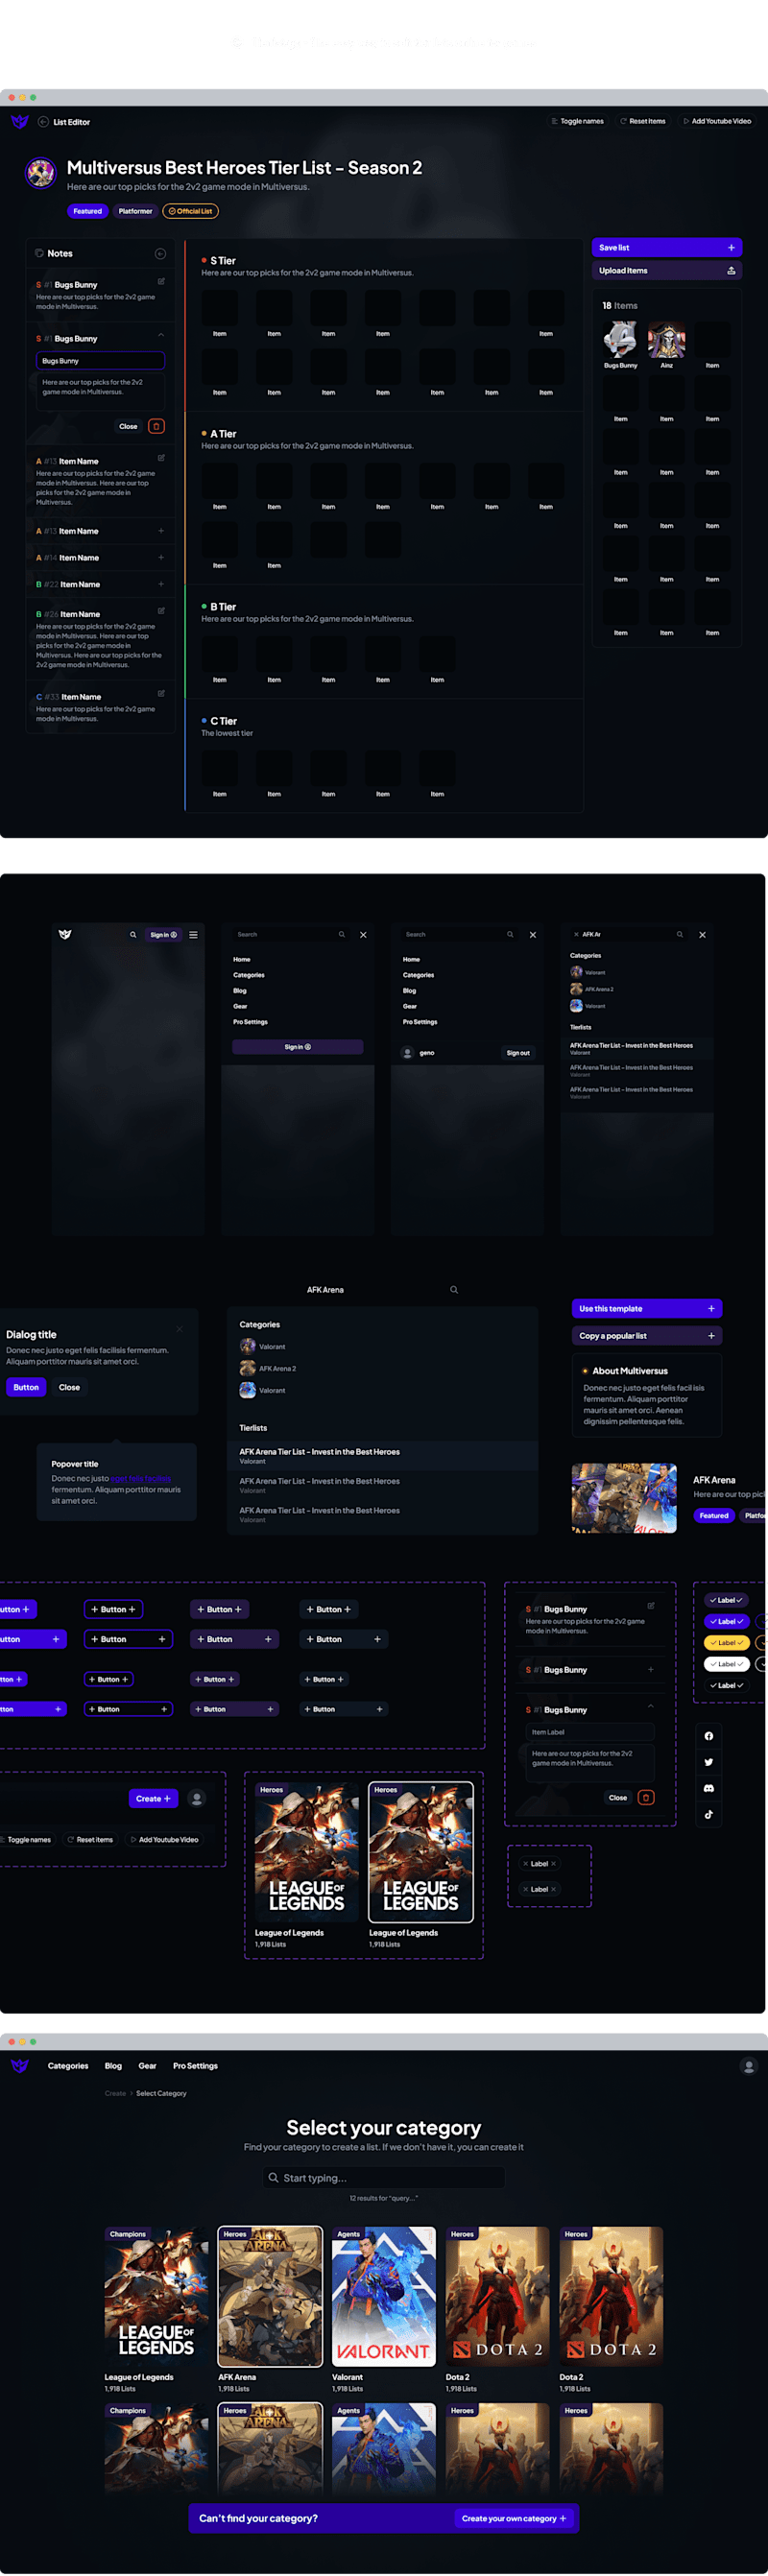Click the Bugs Bunny name field in Notes panel
Image resolution: width=768 pixels, height=2576 pixels.
click(100, 361)
